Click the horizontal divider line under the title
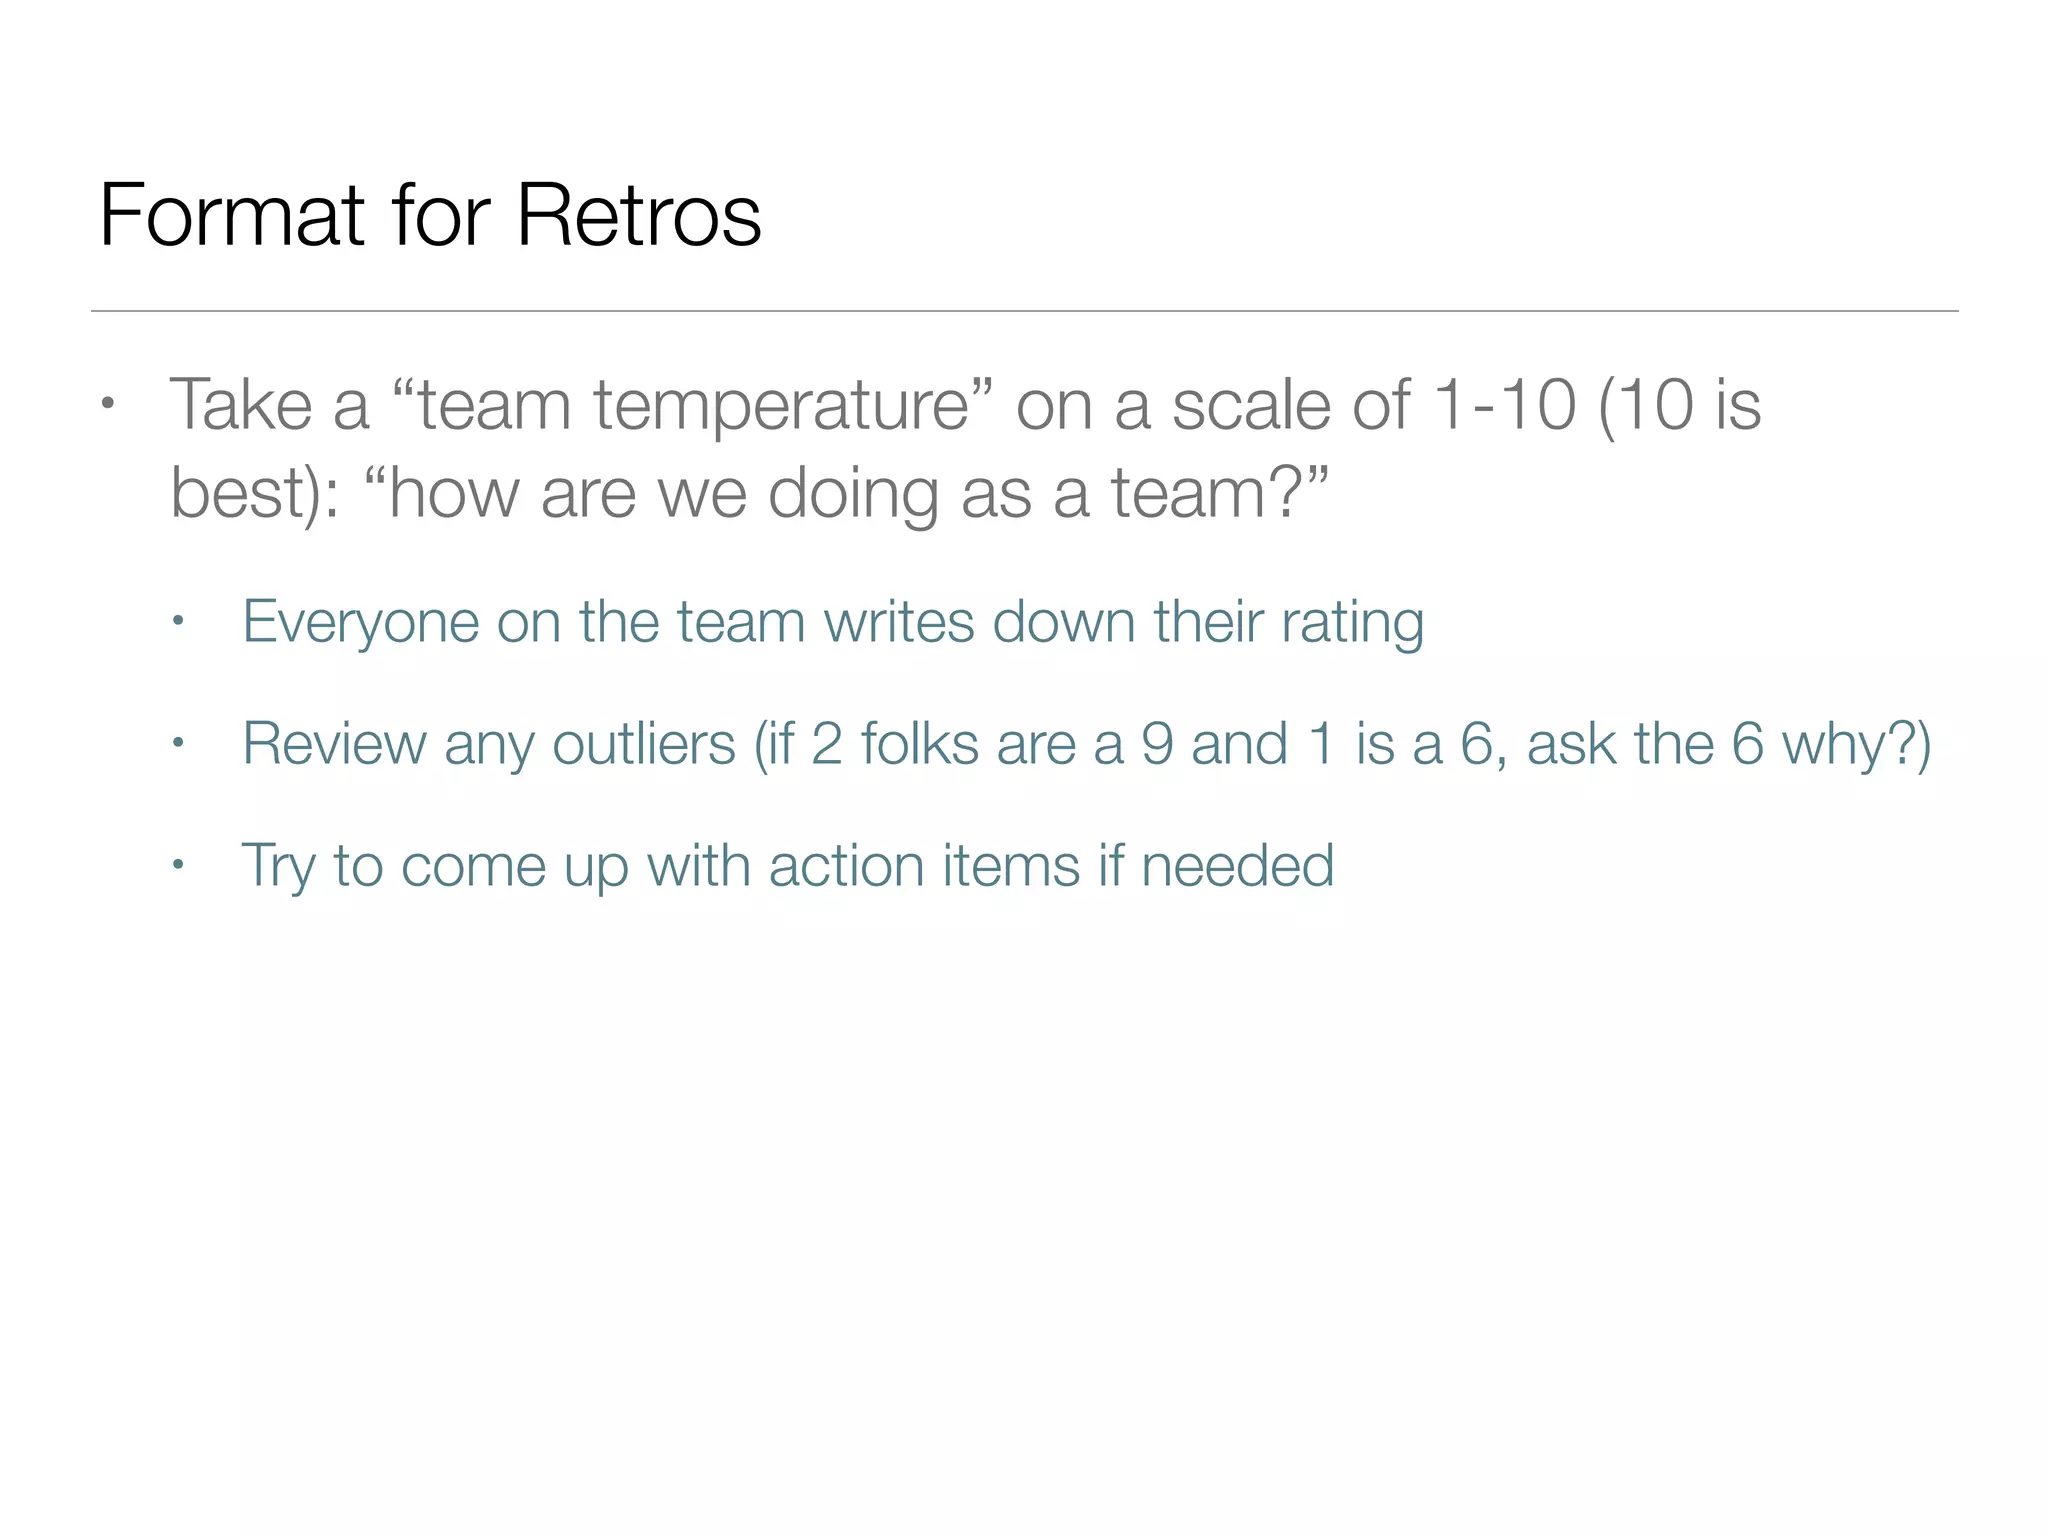 coord(1024,311)
